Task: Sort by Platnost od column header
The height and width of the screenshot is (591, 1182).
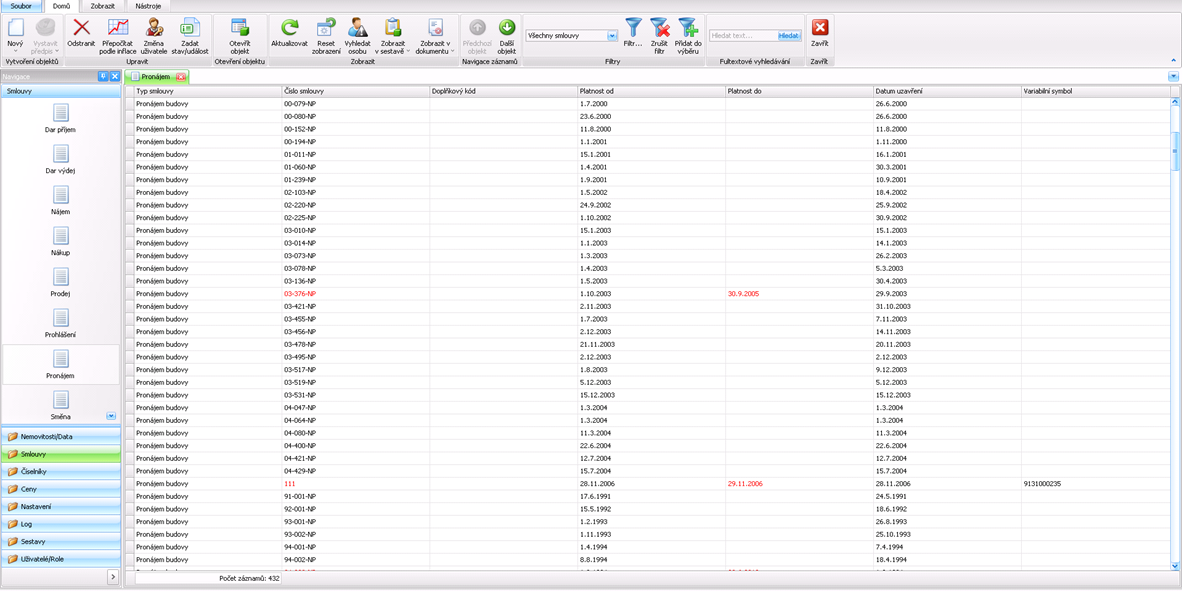Action: [x=651, y=90]
